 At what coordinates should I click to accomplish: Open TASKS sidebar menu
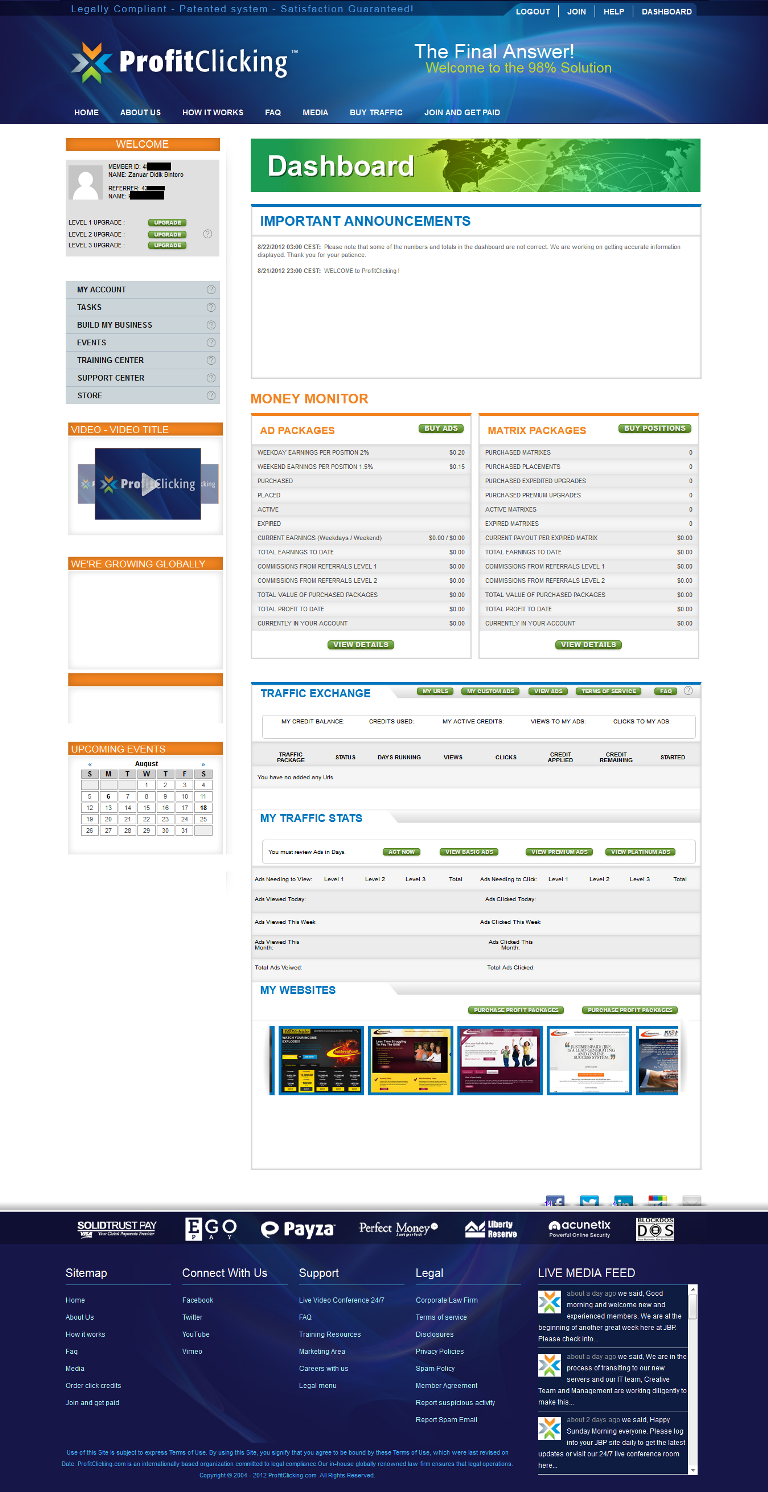[143, 307]
